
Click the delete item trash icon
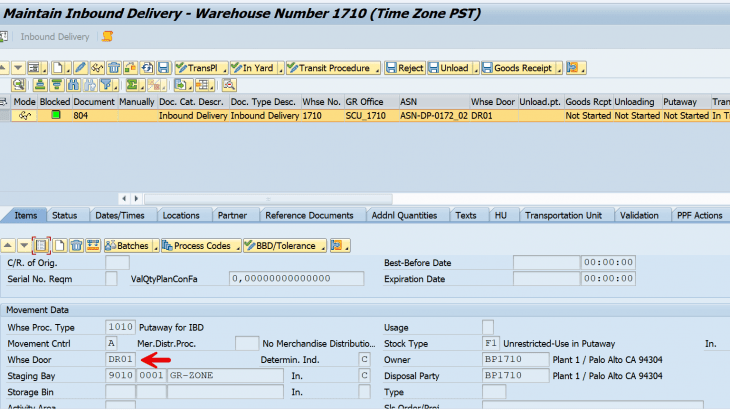pos(76,245)
